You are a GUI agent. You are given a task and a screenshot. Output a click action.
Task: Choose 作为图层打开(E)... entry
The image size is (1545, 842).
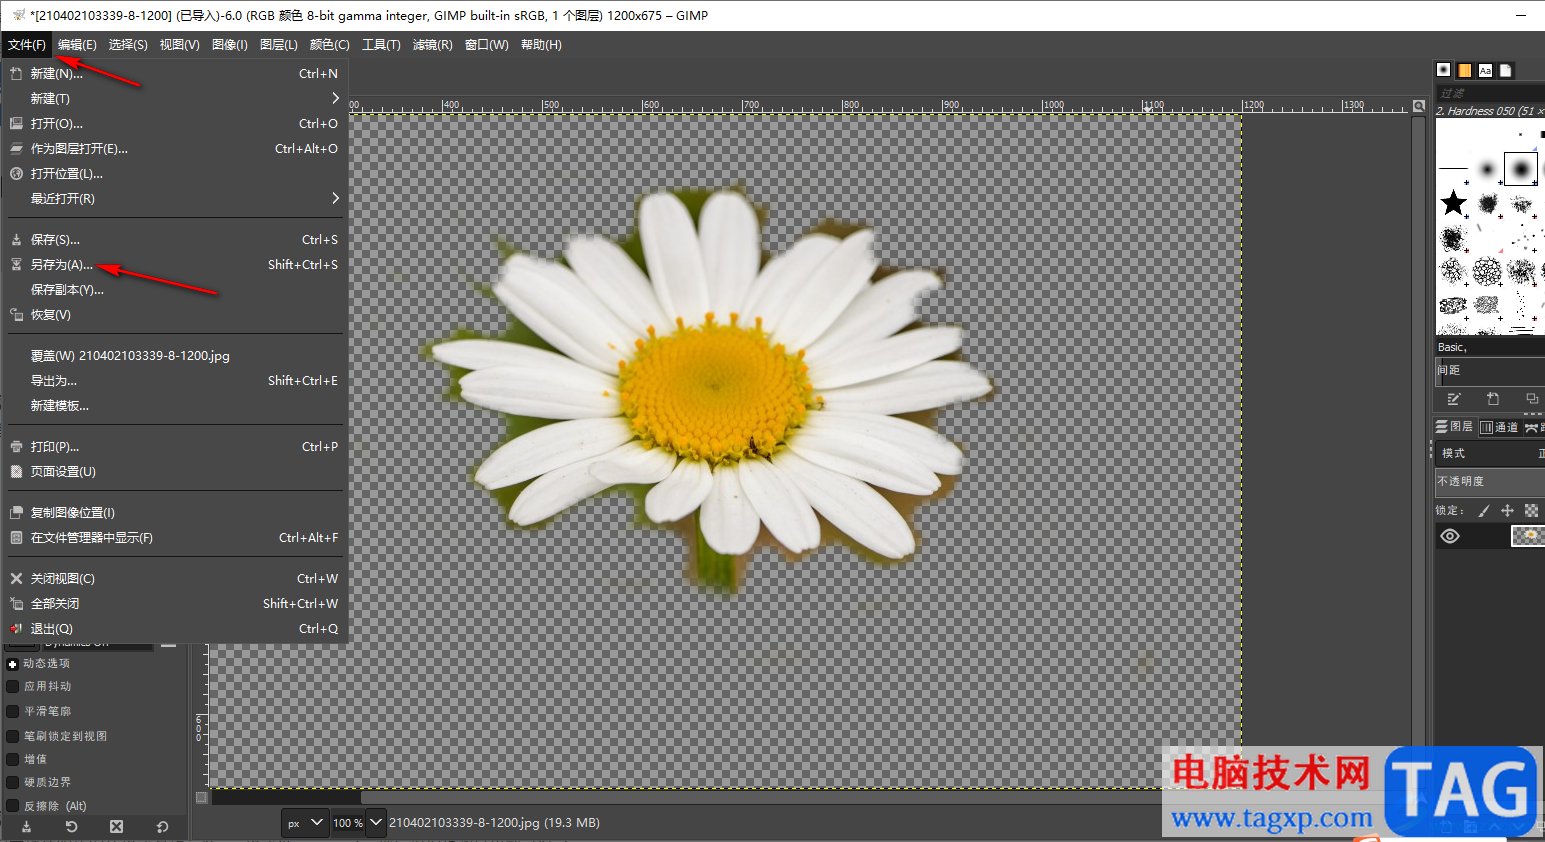(175, 148)
